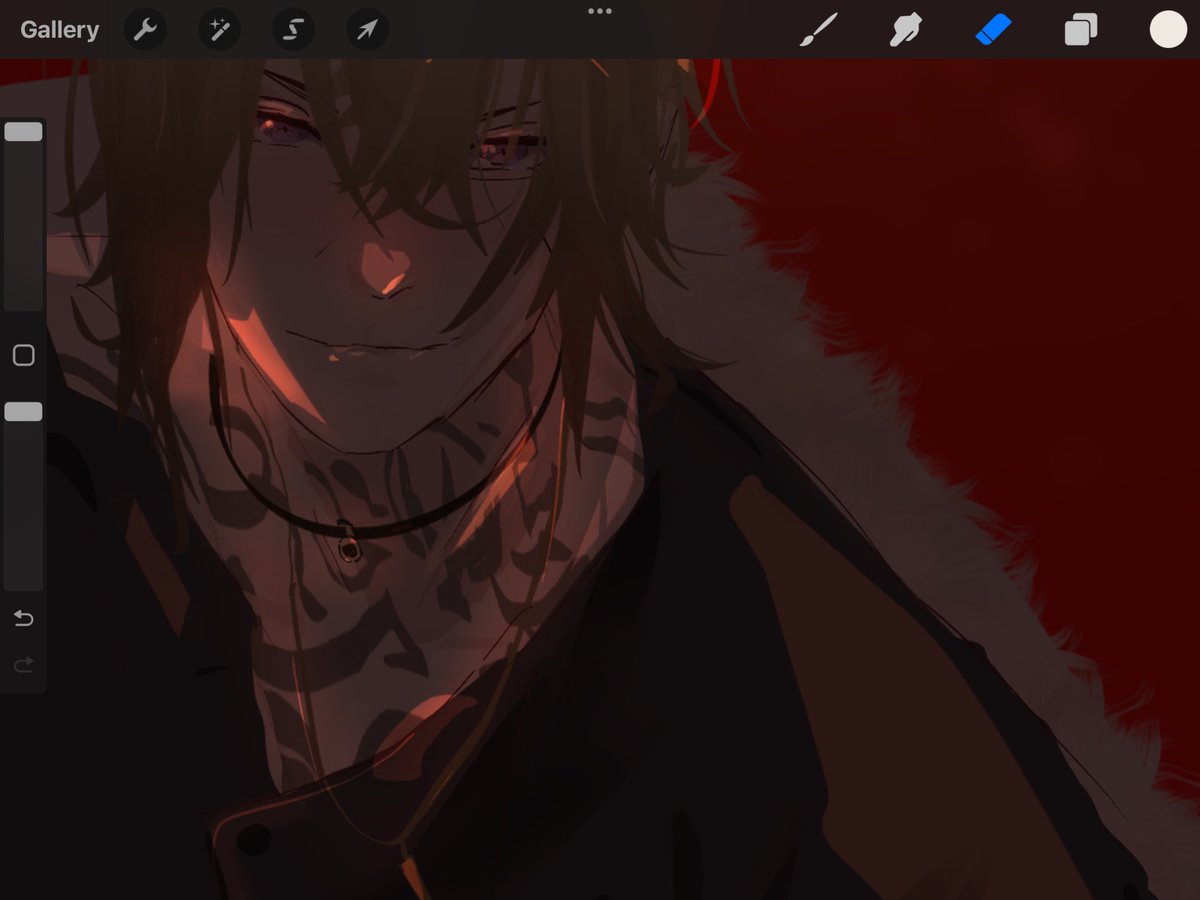The height and width of the screenshot is (900, 1200).
Task: Activate the Transform arrow tool
Action: pyautogui.click(x=367, y=30)
